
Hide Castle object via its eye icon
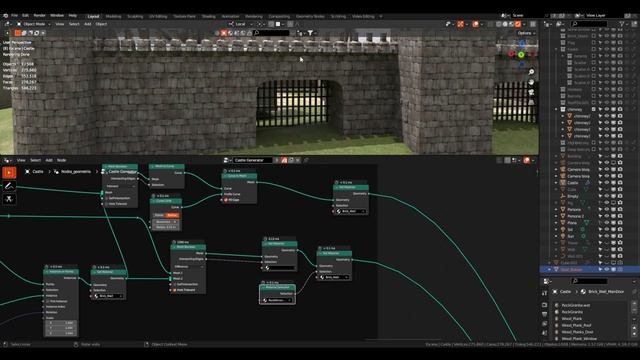point(607,183)
